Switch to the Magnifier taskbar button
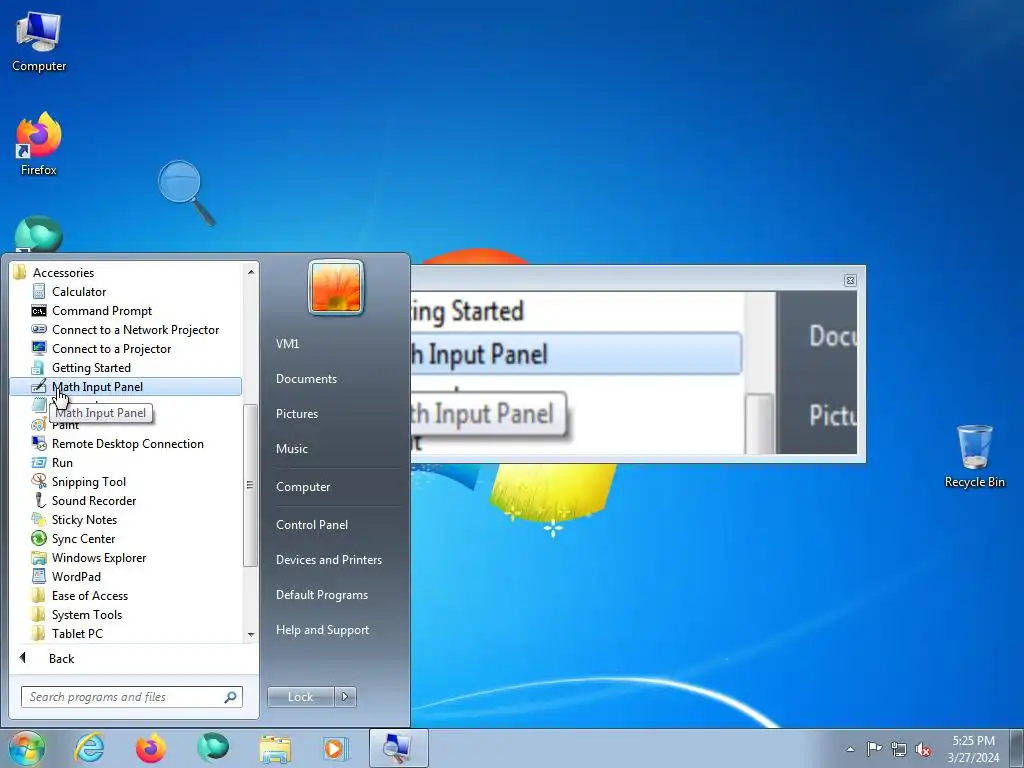Viewport: 1024px width, 768px height. pos(398,748)
